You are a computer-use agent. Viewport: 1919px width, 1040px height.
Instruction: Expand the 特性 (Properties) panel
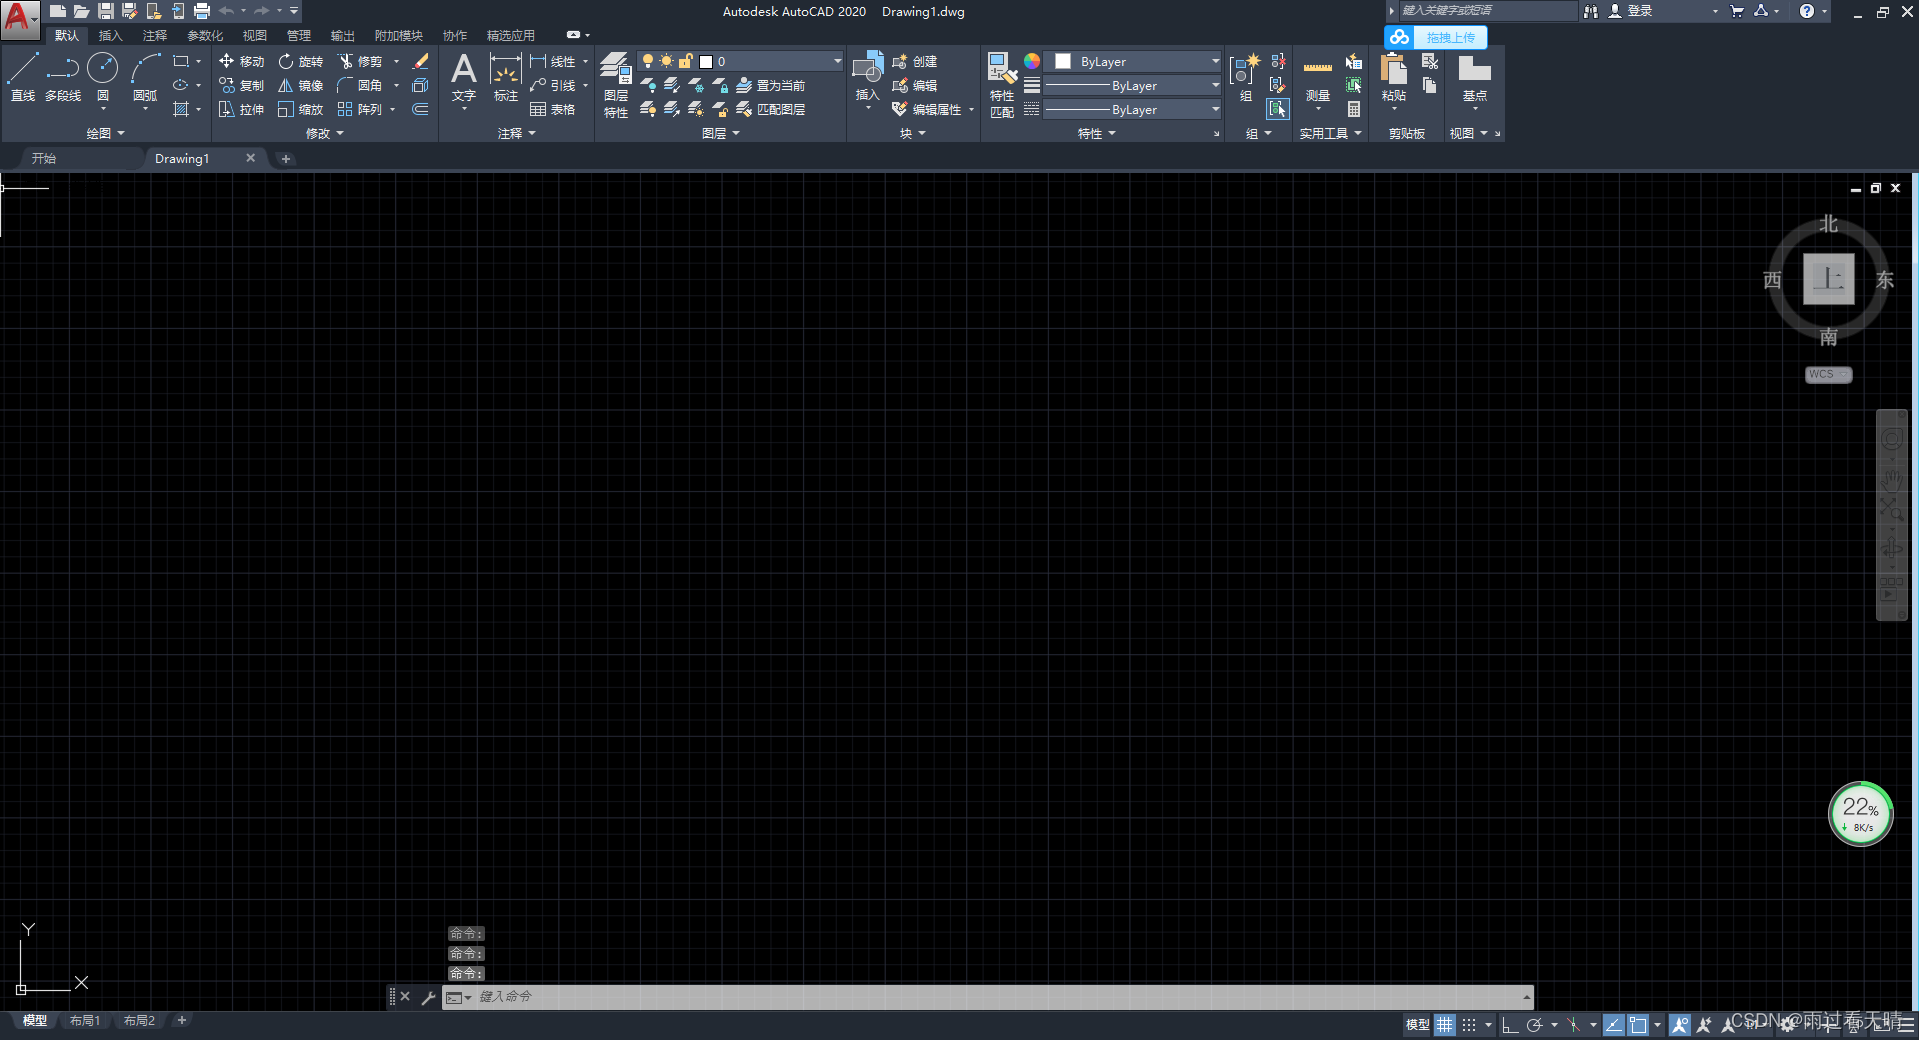1097,133
